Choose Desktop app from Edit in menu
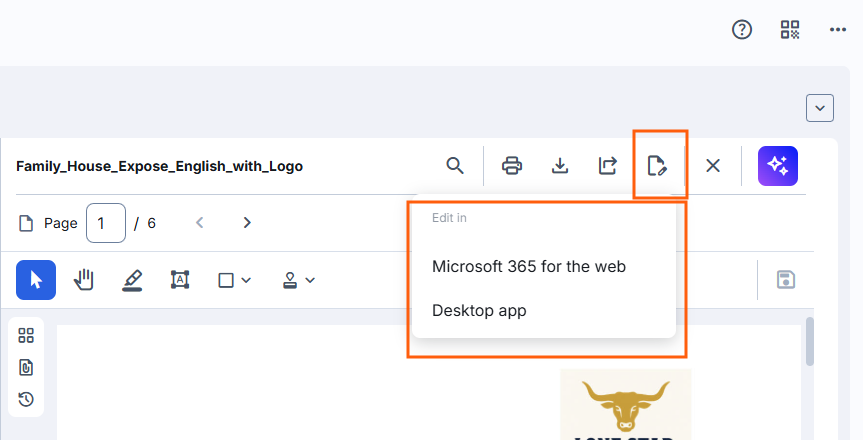This screenshot has width=863, height=440. [x=479, y=311]
